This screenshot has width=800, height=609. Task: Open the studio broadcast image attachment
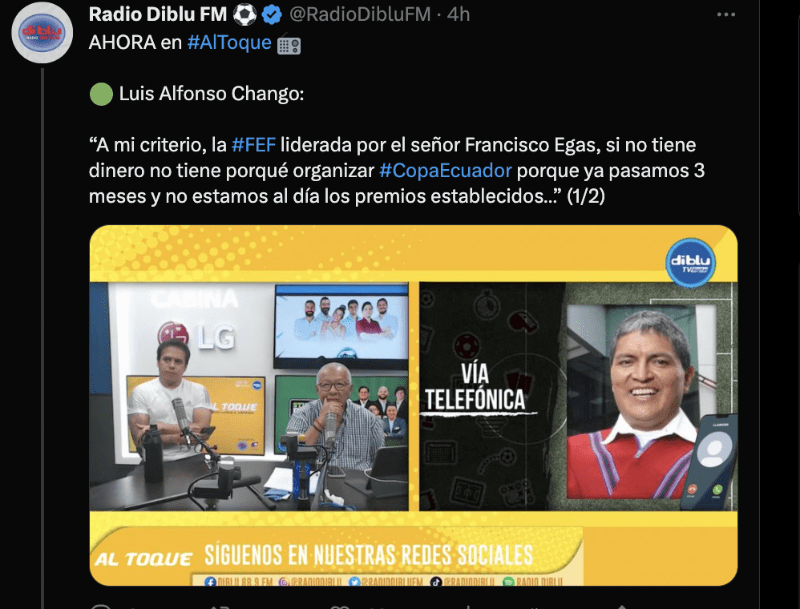click(413, 405)
